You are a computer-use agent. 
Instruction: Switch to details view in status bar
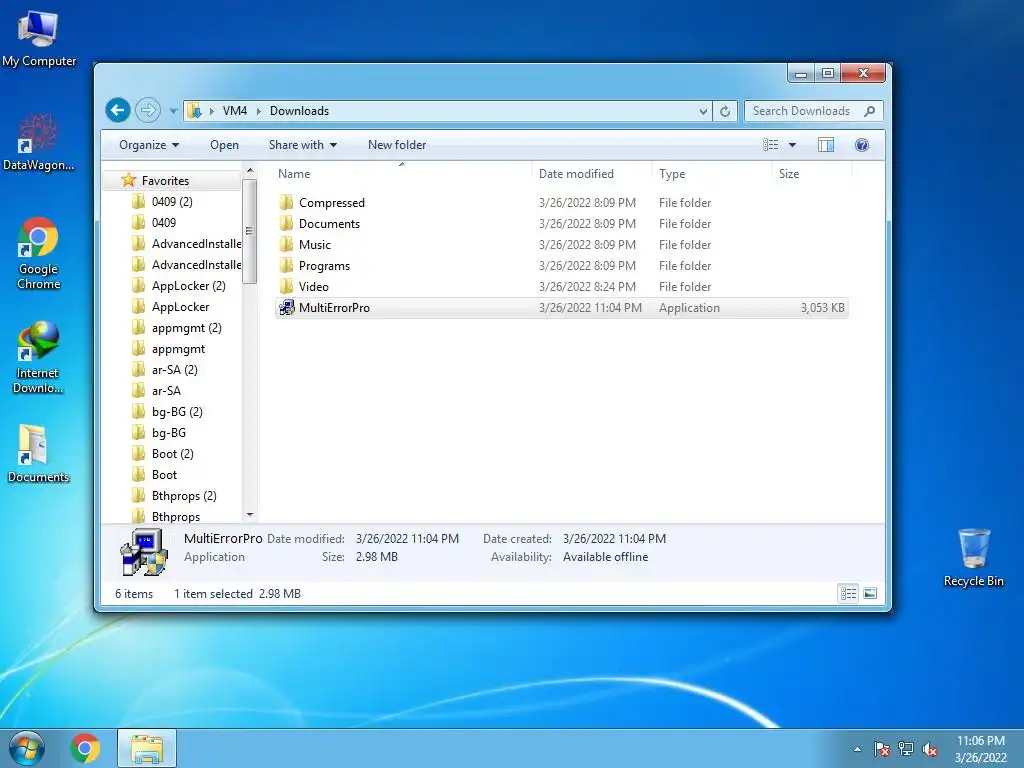coord(848,594)
